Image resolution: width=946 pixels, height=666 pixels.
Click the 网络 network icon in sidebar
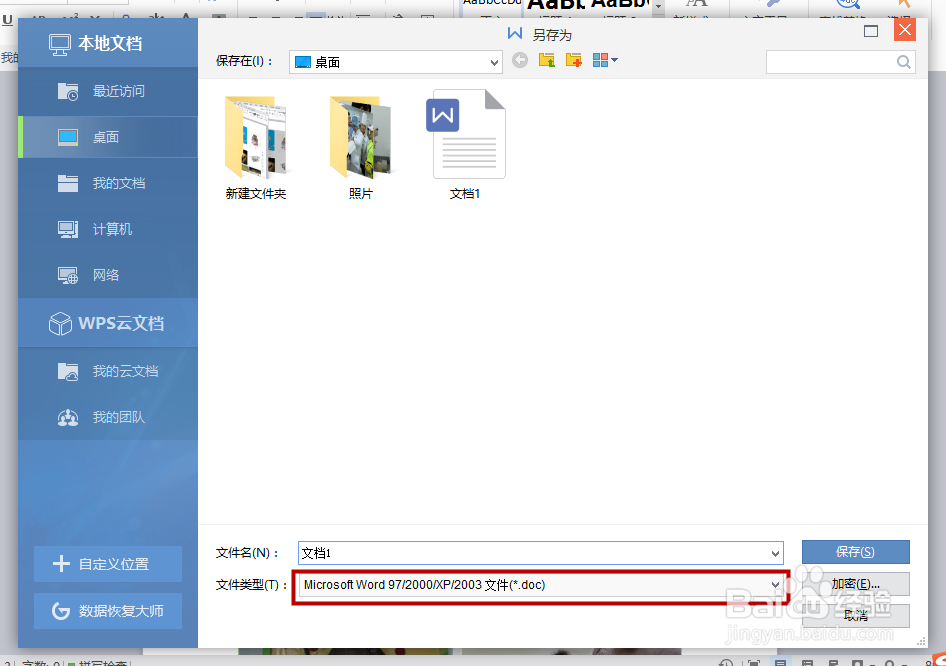(x=68, y=275)
